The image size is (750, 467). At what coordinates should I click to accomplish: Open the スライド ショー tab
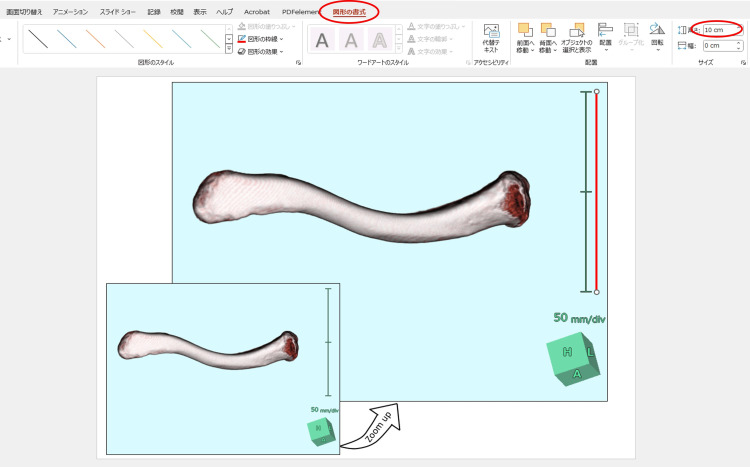tap(118, 12)
